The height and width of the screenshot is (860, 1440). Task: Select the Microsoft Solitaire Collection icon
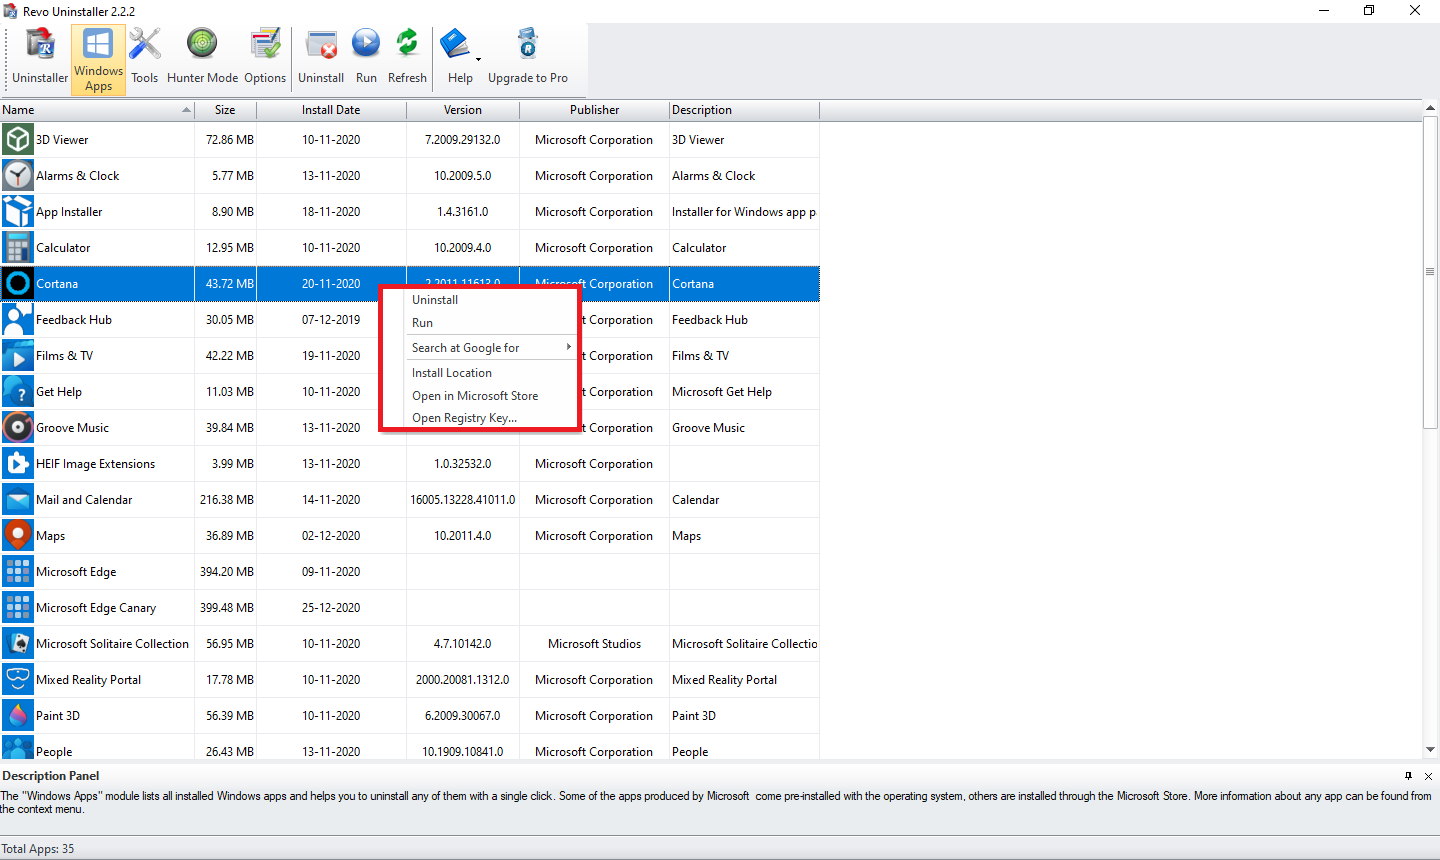coord(18,644)
